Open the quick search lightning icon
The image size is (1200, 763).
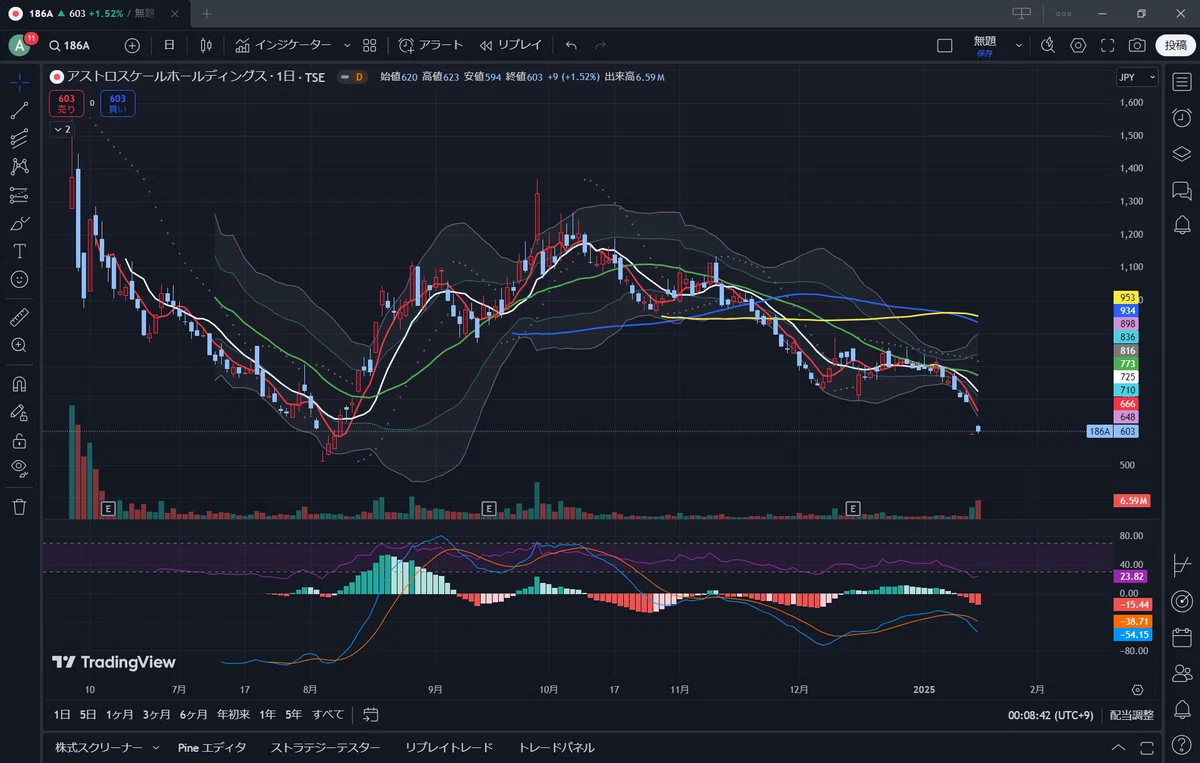[1047, 45]
